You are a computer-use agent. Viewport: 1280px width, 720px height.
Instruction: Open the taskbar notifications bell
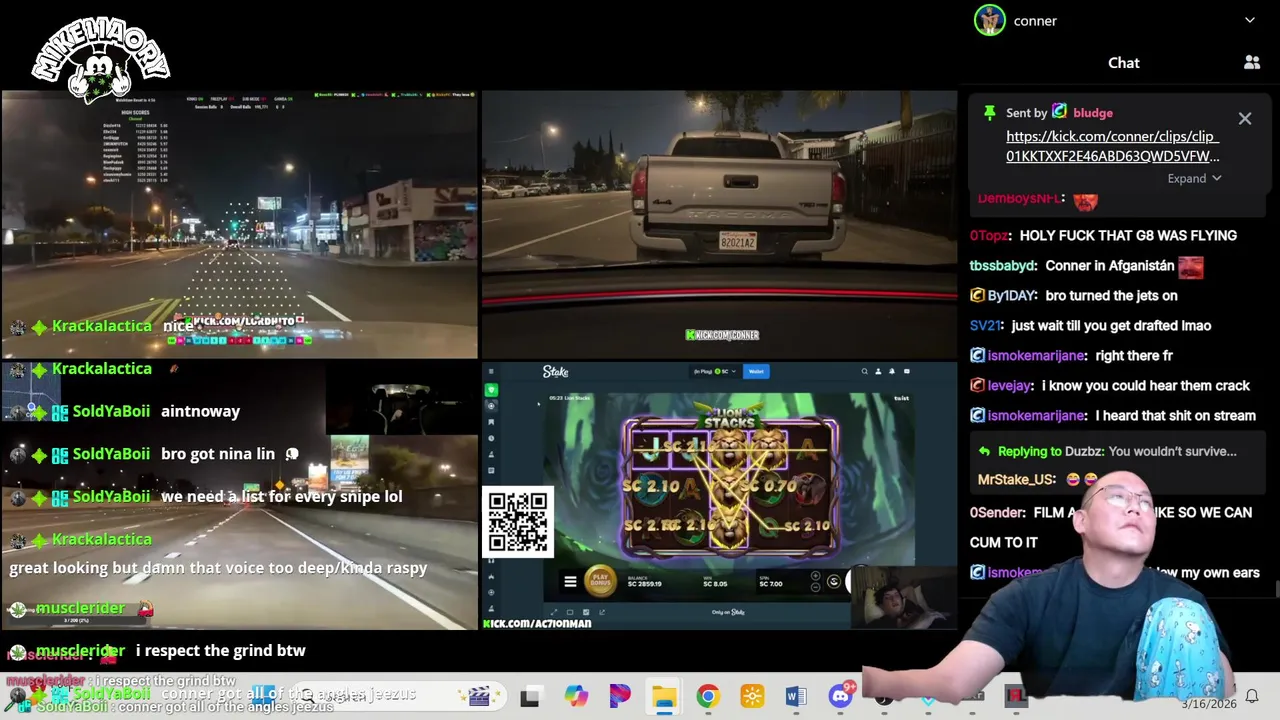point(1251,696)
